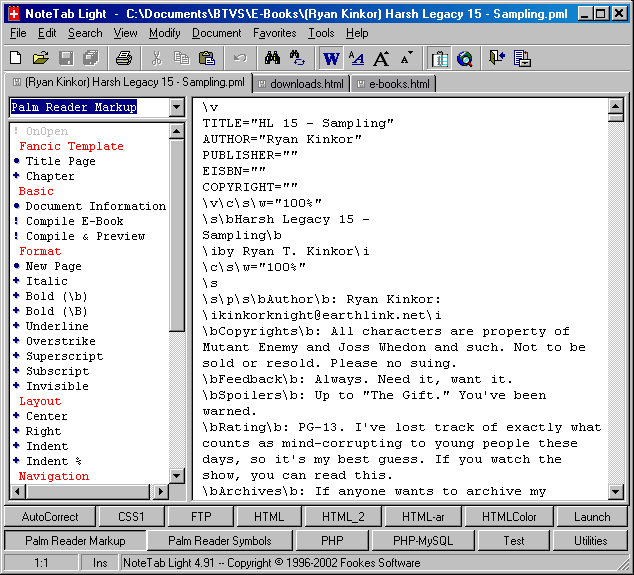Click the clip list scroll up arrow
This screenshot has width=634, height=575.
pos(176,131)
